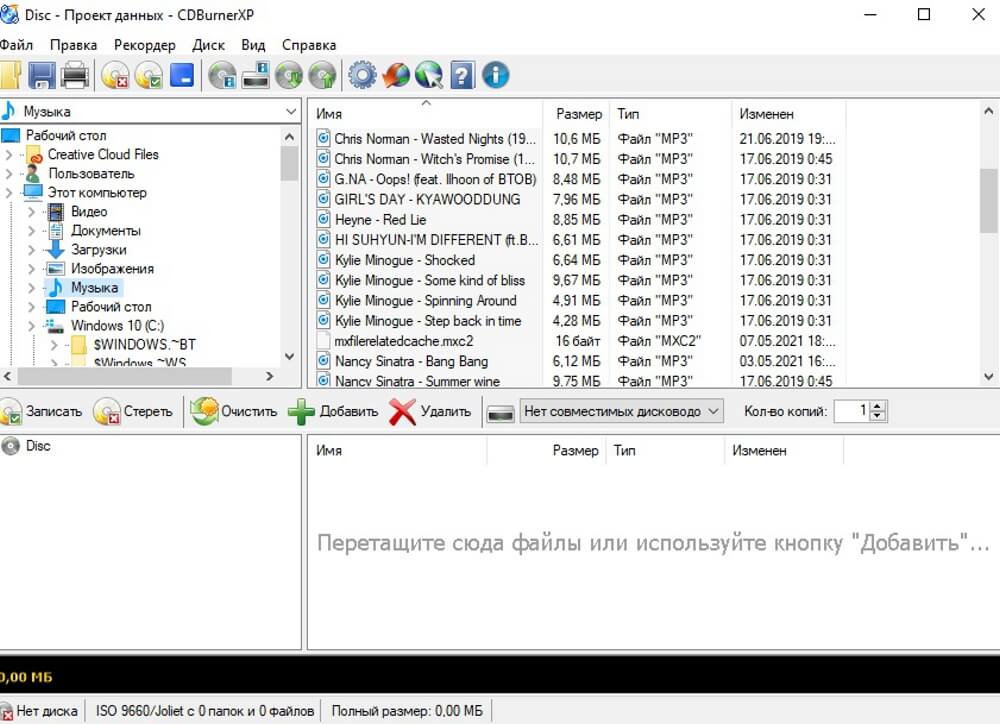Expand the Видео tree node
This screenshot has width=1000, height=724.
click(31, 212)
